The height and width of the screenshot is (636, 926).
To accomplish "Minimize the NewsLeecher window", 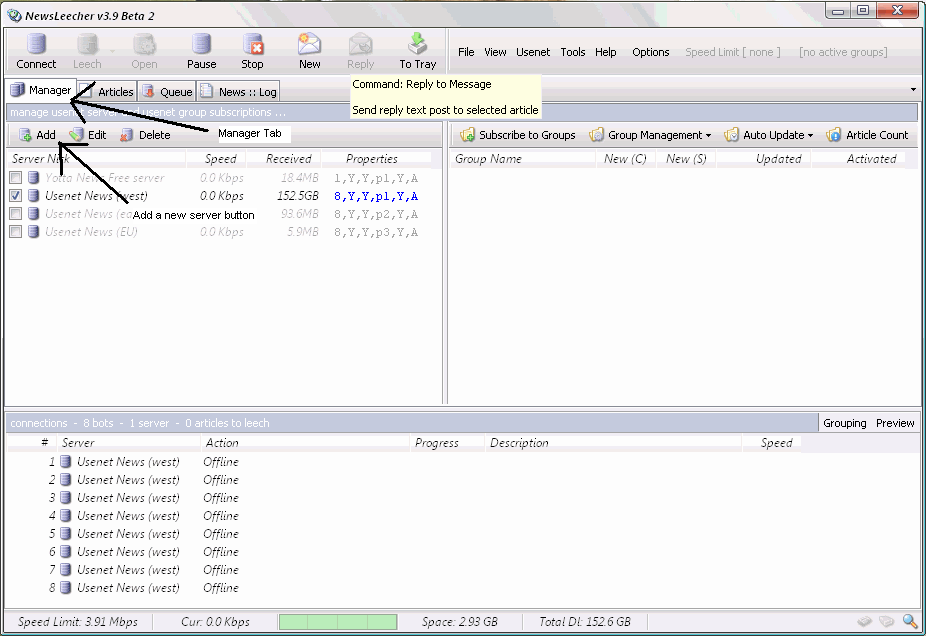I will [837, 11].
